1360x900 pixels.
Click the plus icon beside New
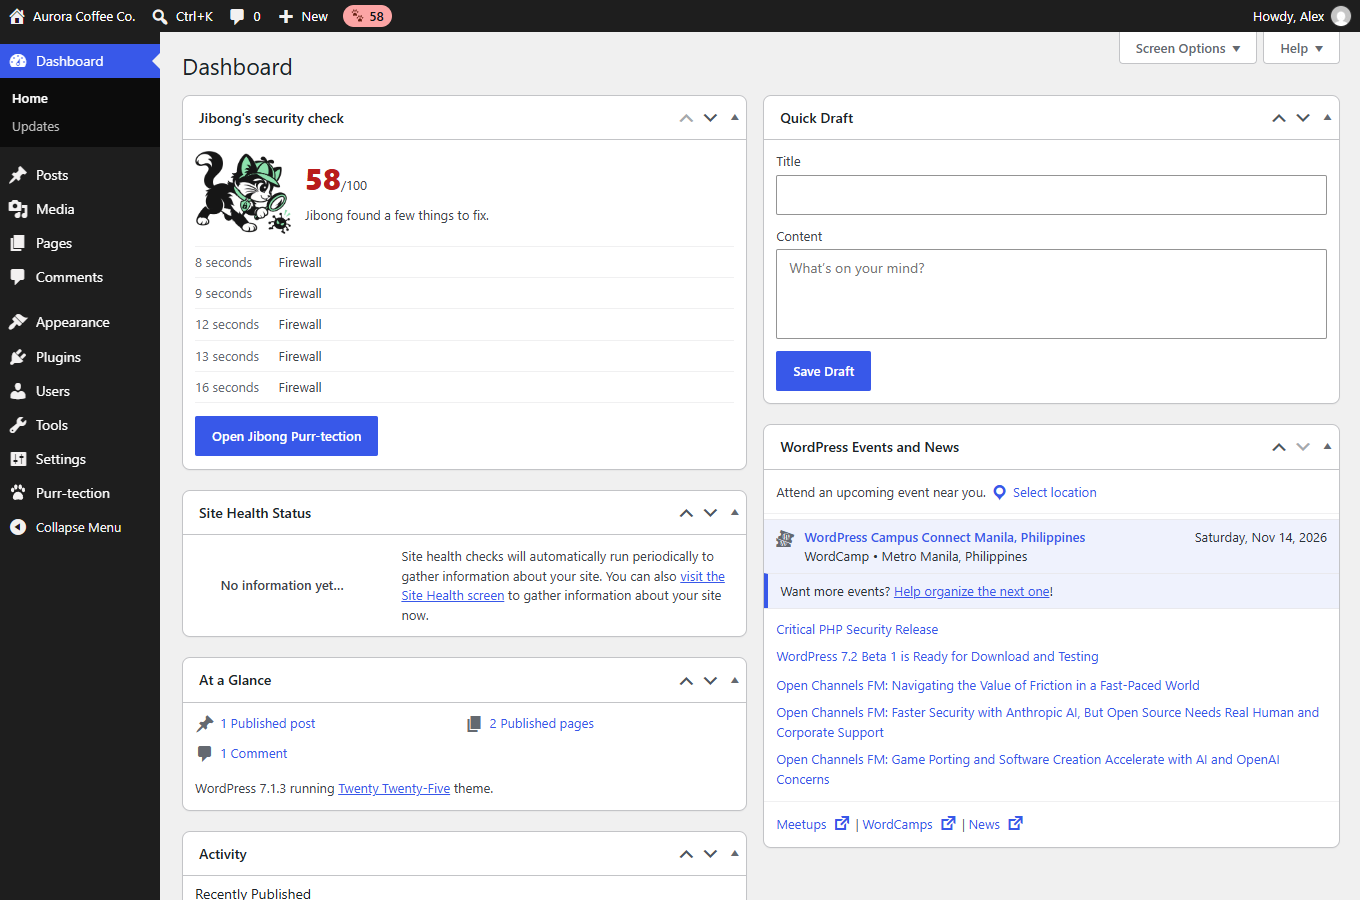point(286,16)
